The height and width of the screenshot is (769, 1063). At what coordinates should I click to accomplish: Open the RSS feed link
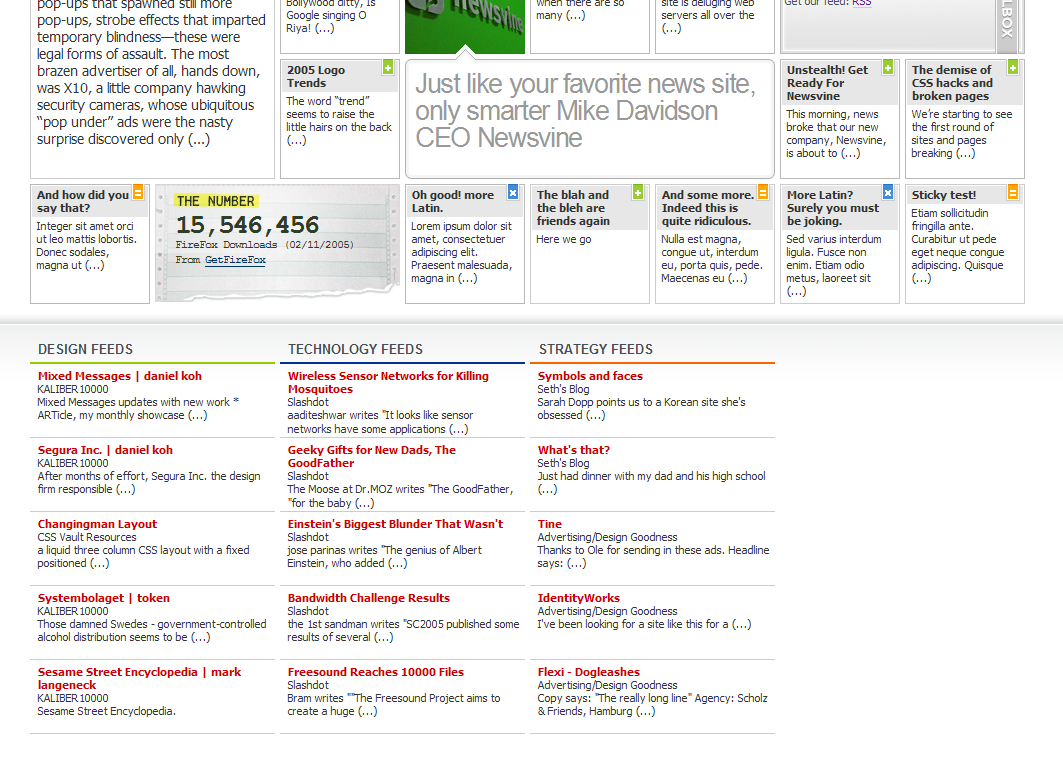point(861,3)
